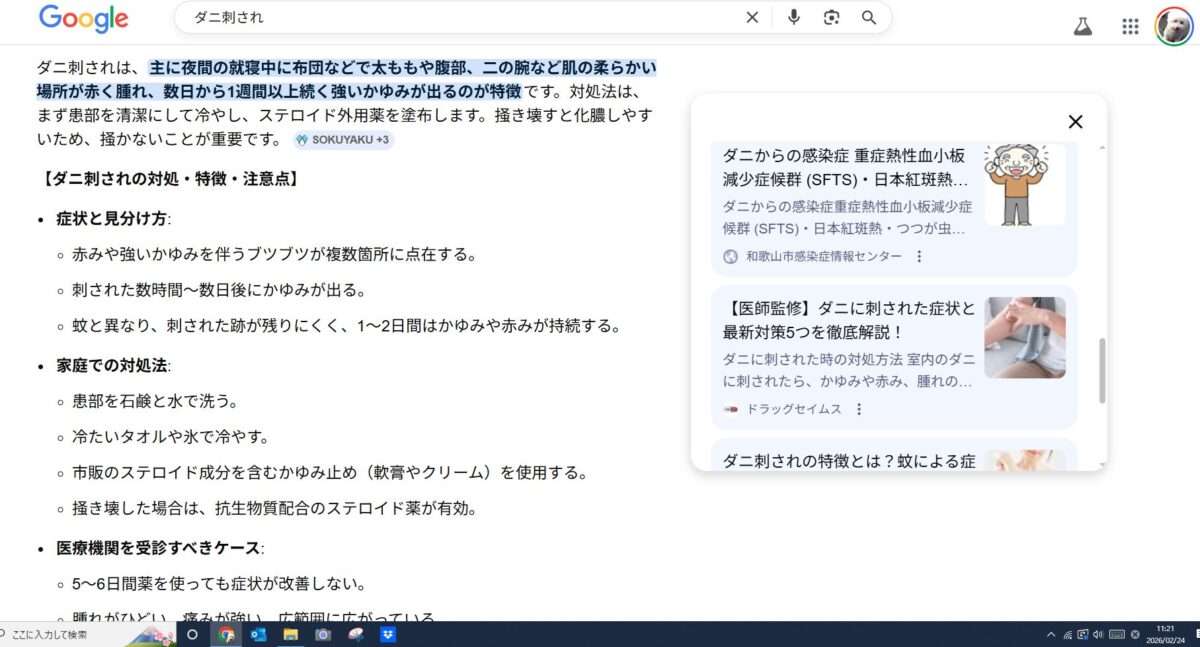Open more options for 和歌山市感染症情報センター source
Viewport: 1200px width, 647px height.
click(x=919, y=256)
